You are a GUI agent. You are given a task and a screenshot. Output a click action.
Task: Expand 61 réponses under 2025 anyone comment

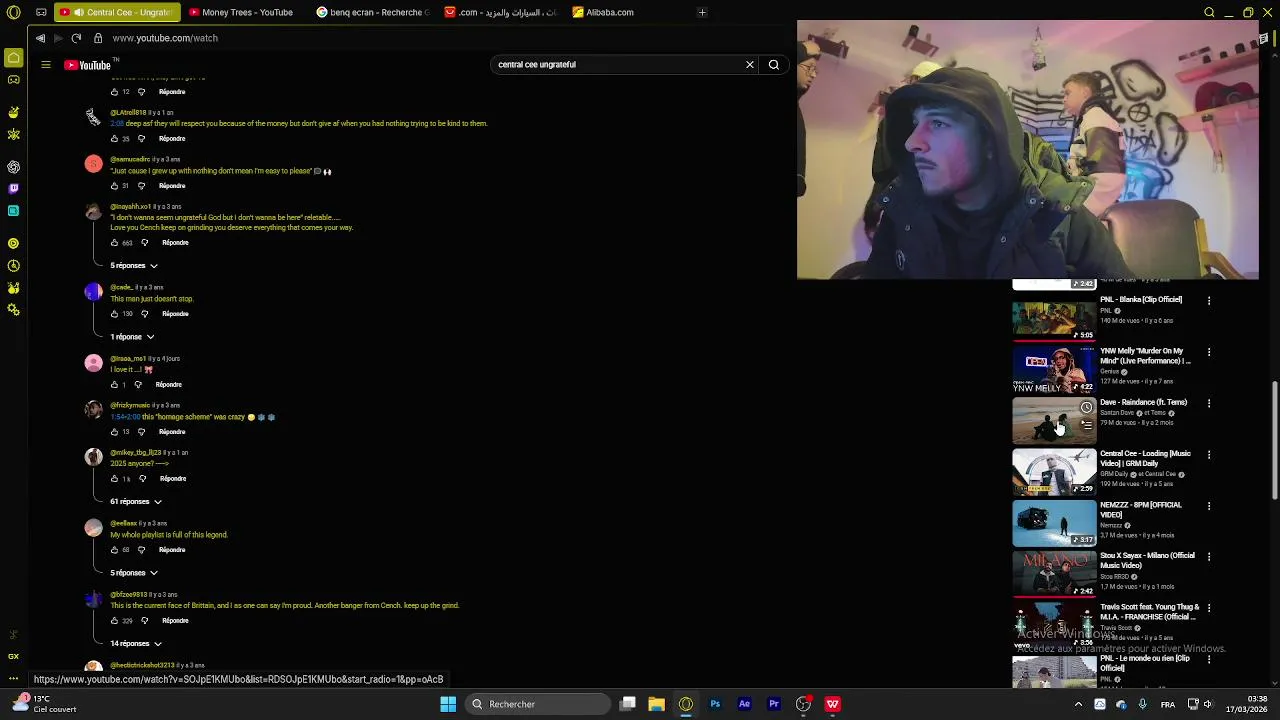(x=136, y=502)
